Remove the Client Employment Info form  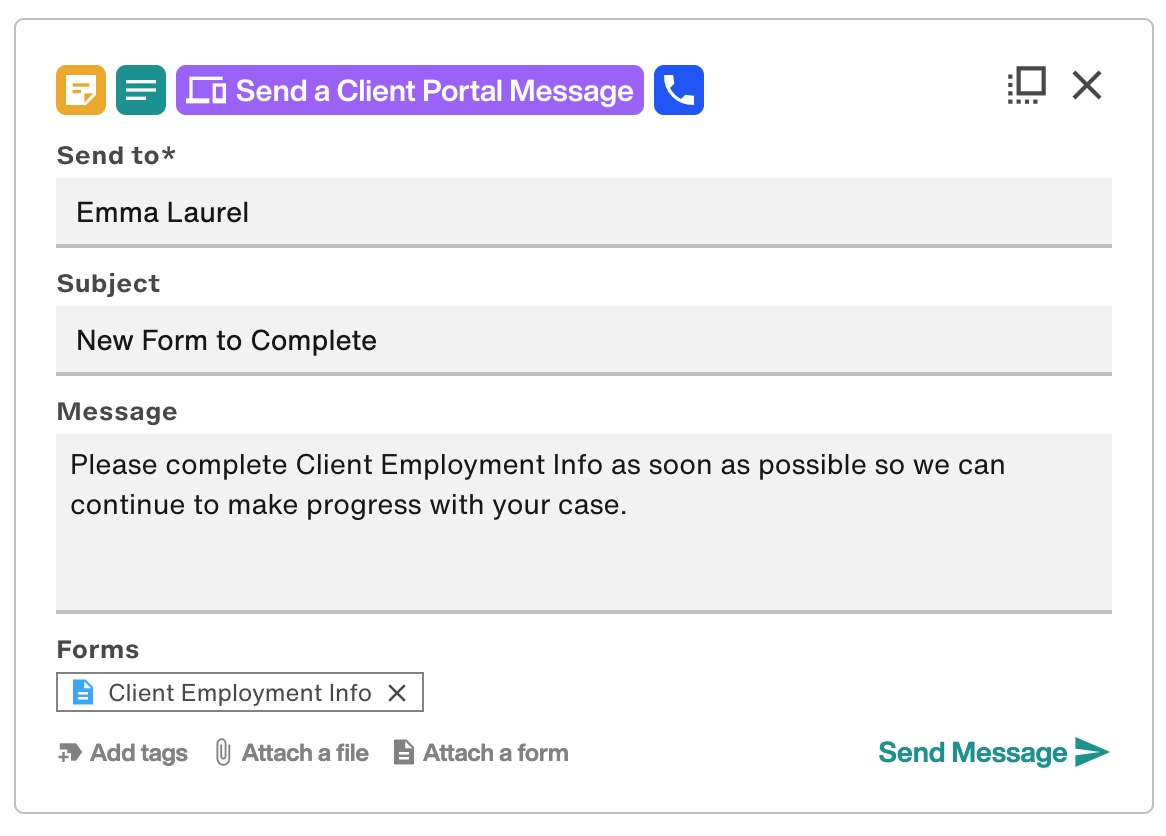pyautogui.click(x=397, y=693)
